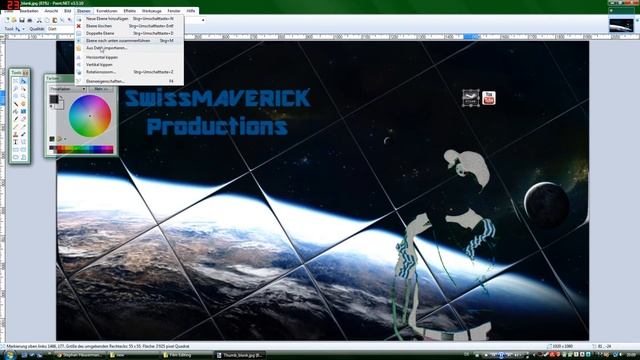Open the Werkzeuge menu
This screenshot has height=360, width=640.
click(x=151, y=11)
